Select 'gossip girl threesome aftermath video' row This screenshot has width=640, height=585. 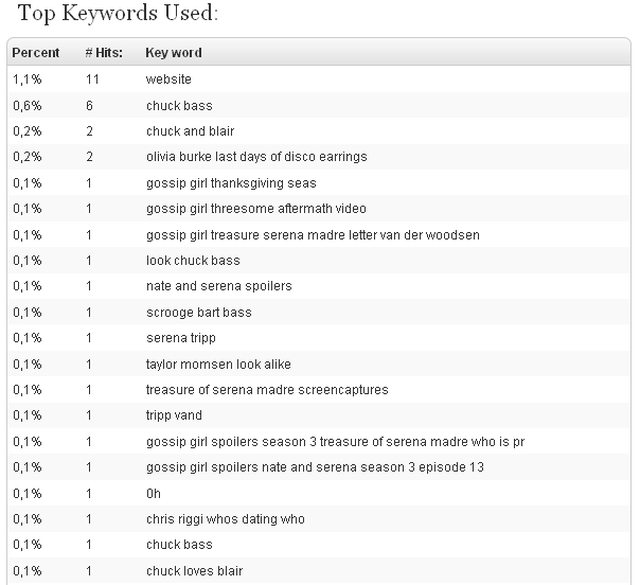coord(319,209)
